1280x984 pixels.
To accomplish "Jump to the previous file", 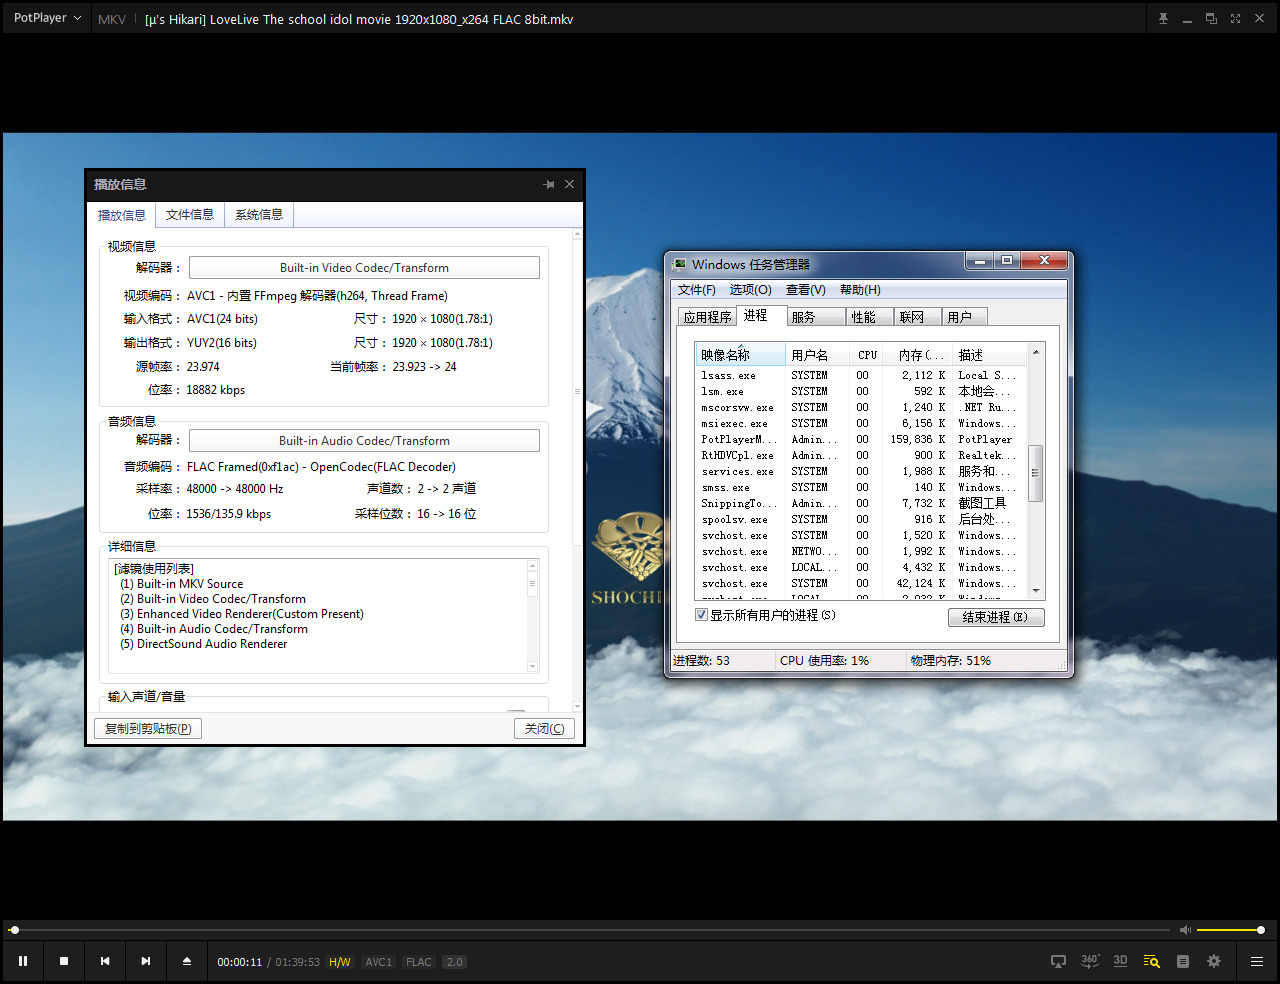I will pyautogui.click(x=105, y=961).
